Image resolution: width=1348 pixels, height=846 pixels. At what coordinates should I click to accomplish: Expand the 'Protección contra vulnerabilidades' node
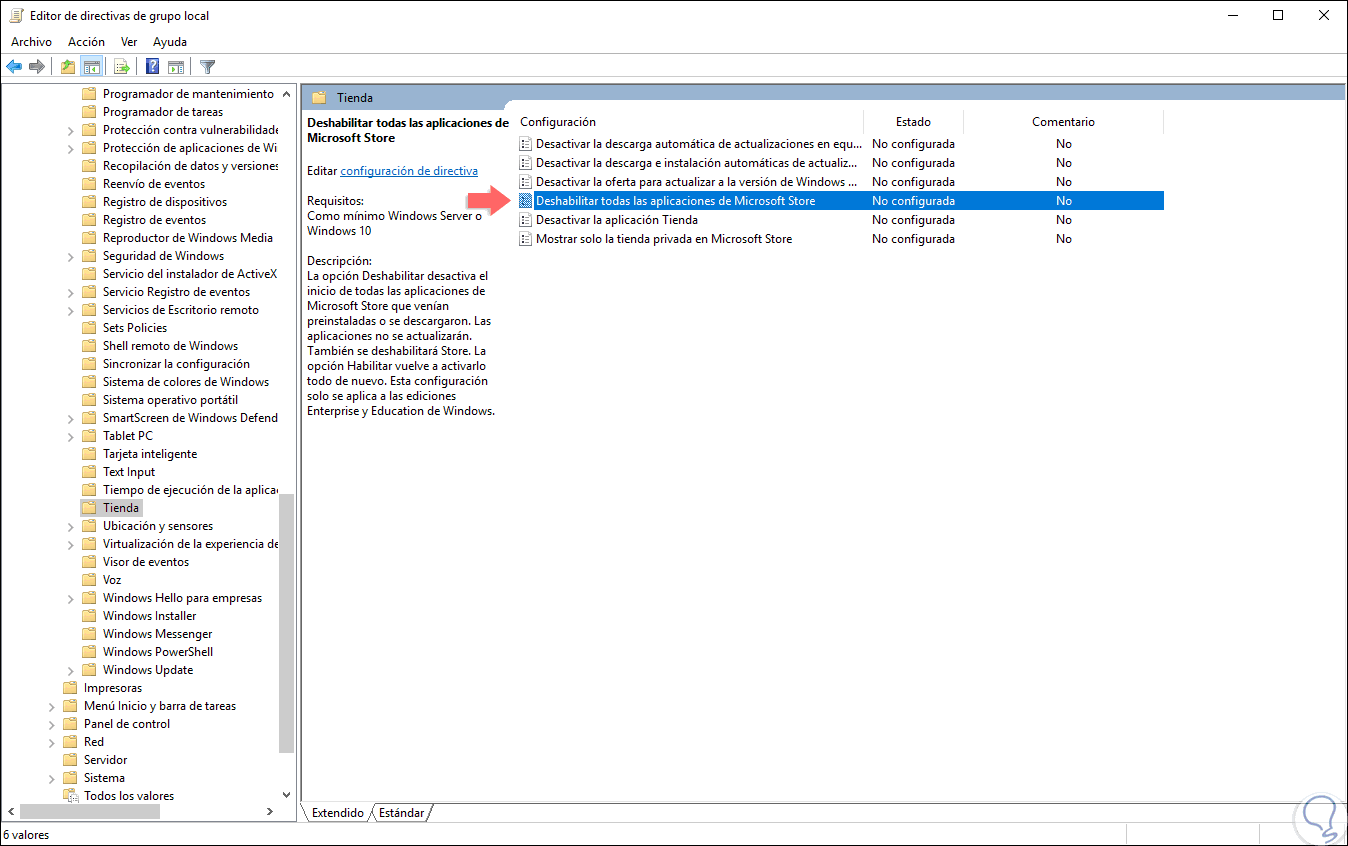click(x=71, y=130)
